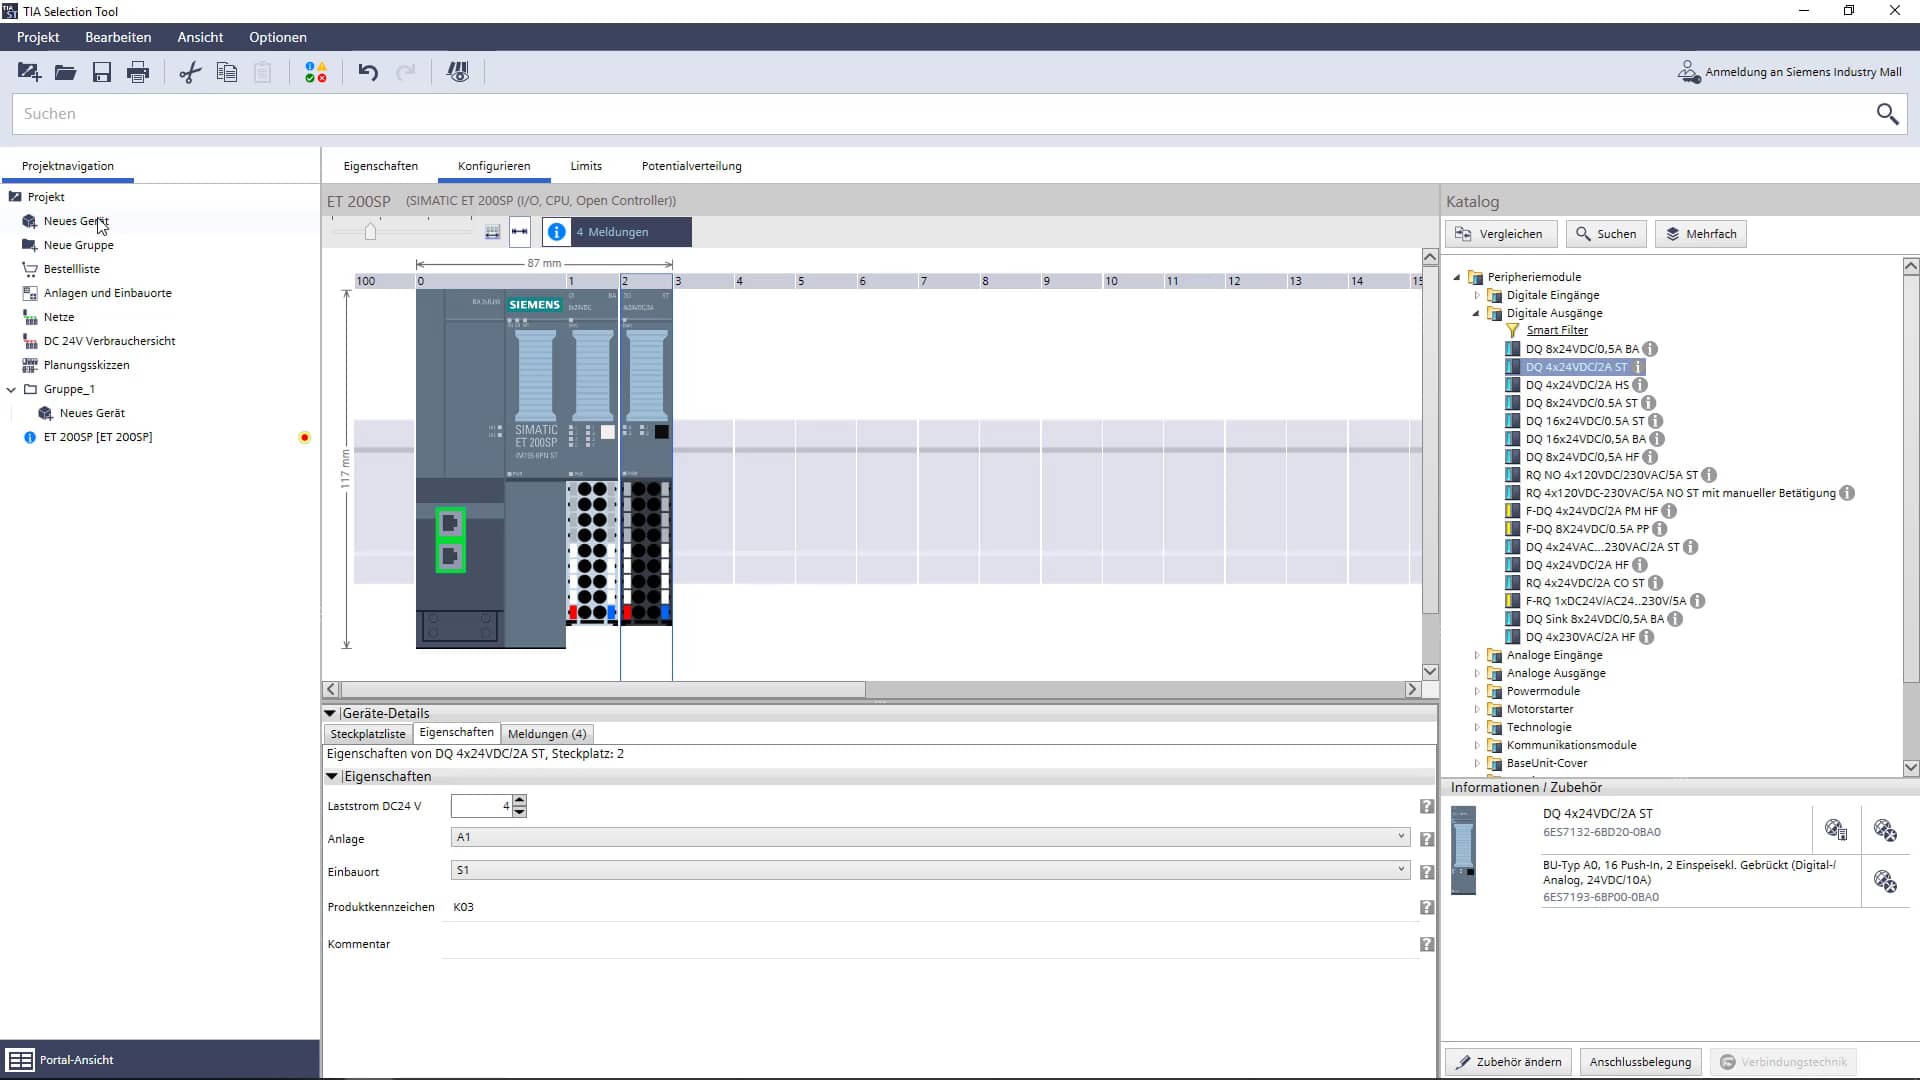
Task: Click the Vergleichen button
Action: 1500,234
